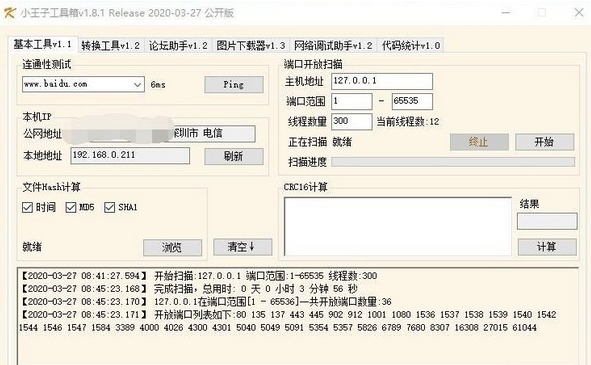Select the 代码统计v1.0 tab
Image resolution: width=591 pixels, height=365 pixels.
click(x=411, y=46)
